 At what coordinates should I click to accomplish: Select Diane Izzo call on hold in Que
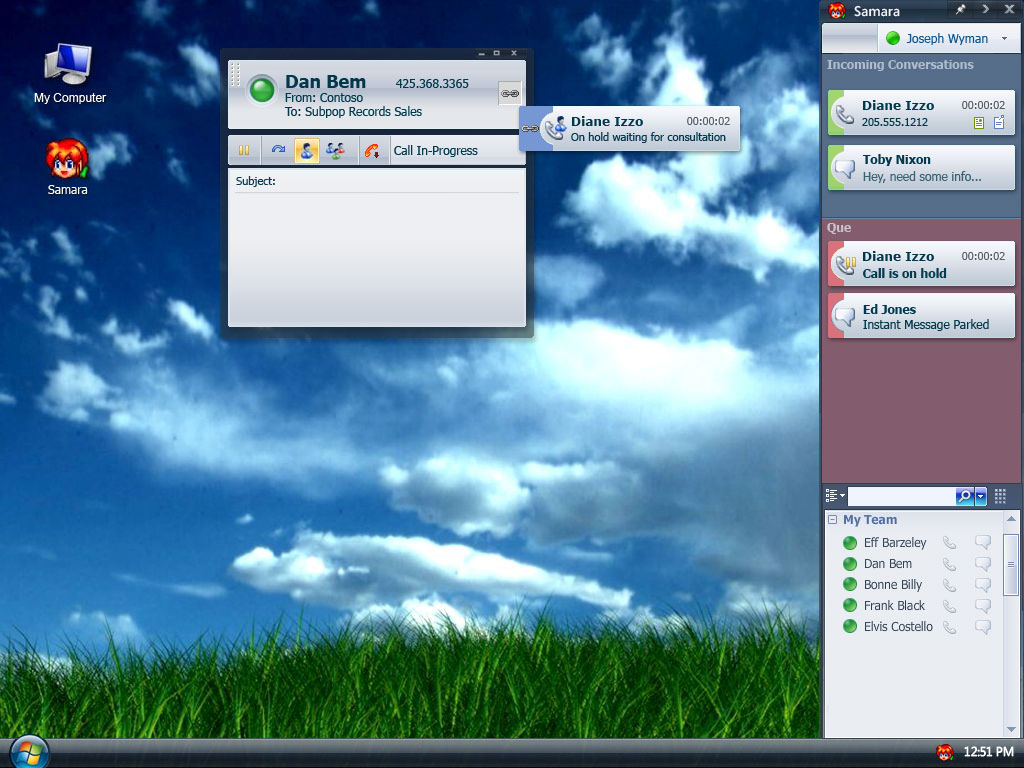tap(921, 264)
